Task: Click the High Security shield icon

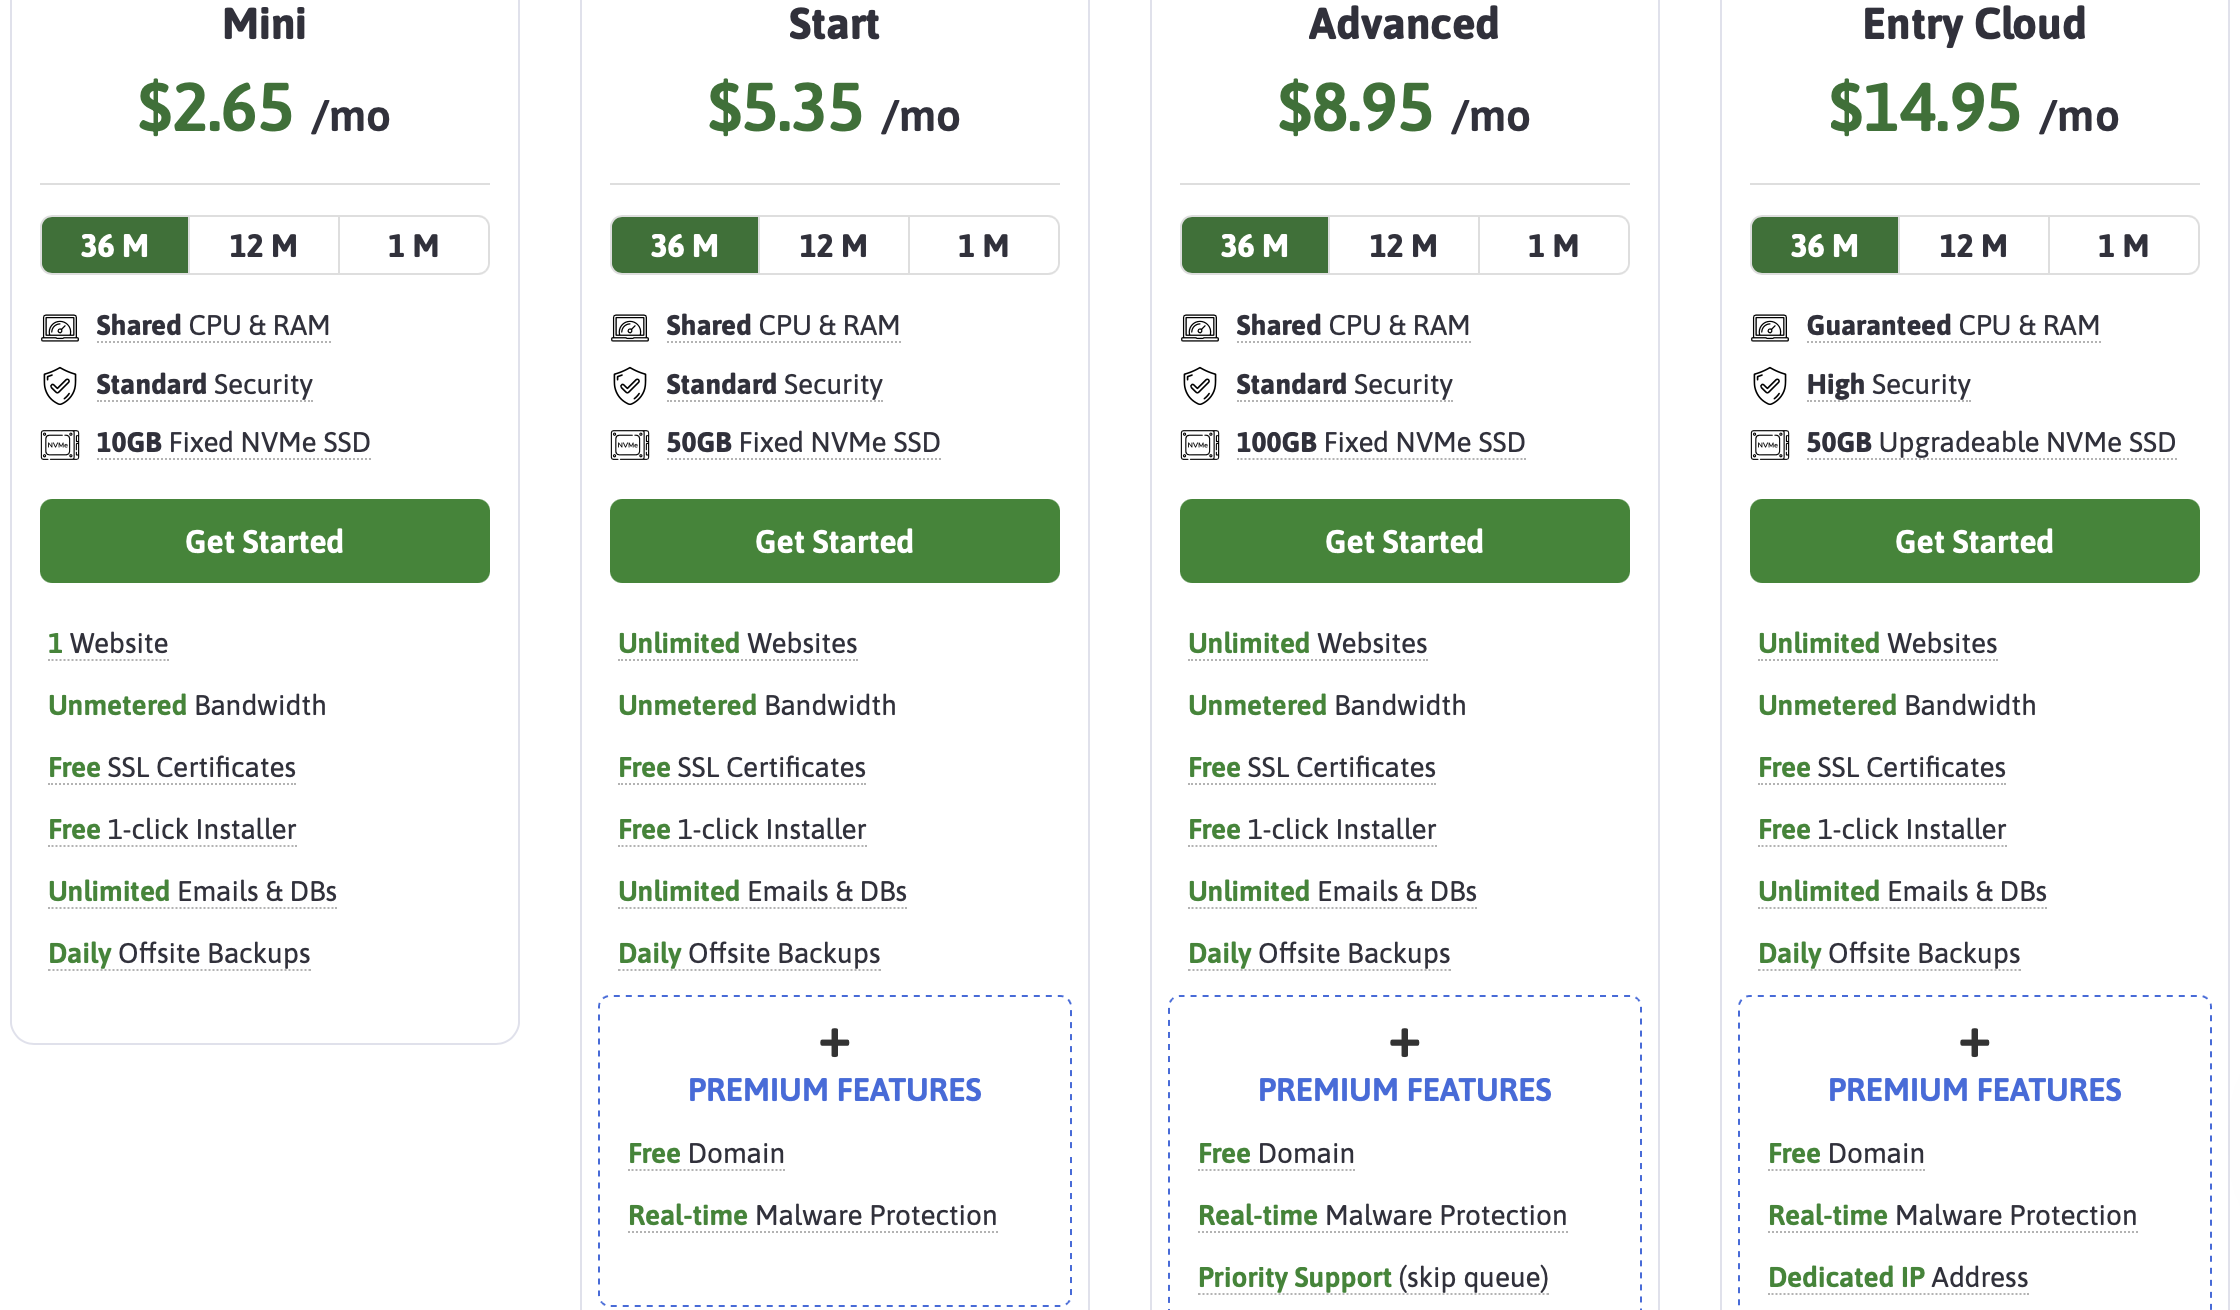Action: click(x=1770, y=386)
